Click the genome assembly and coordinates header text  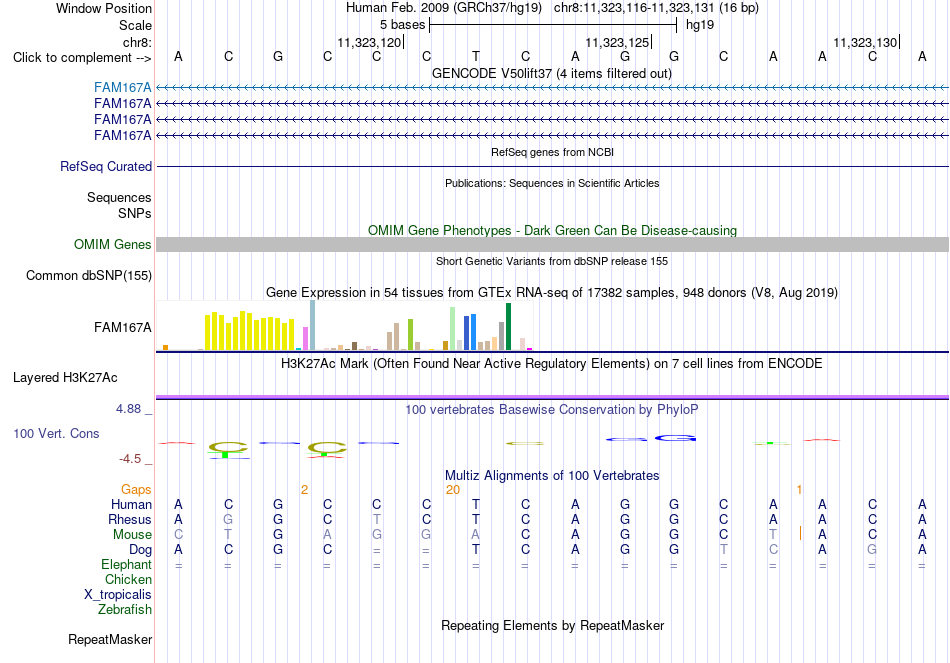coord(552,8)
